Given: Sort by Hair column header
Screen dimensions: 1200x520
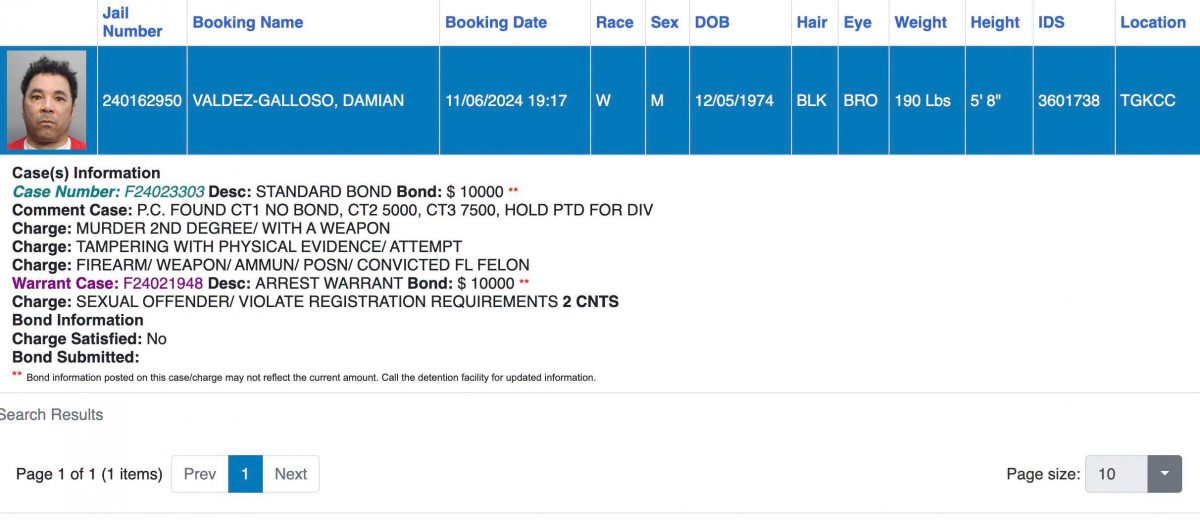Looking at the screenshot, I should tap(812, 22).
